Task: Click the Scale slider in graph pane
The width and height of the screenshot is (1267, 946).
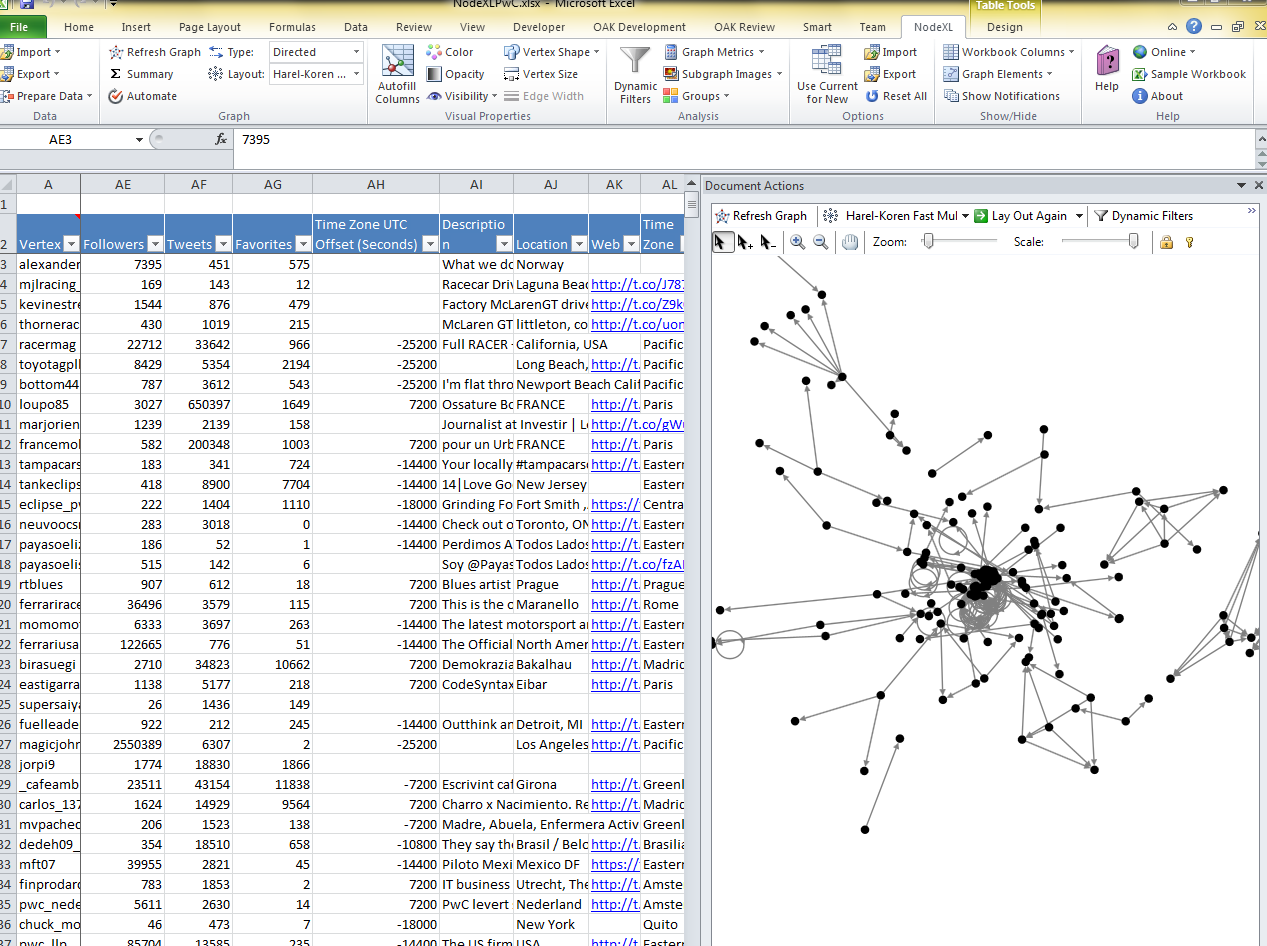Action: pyautogui.click(x=1098, y=241)
